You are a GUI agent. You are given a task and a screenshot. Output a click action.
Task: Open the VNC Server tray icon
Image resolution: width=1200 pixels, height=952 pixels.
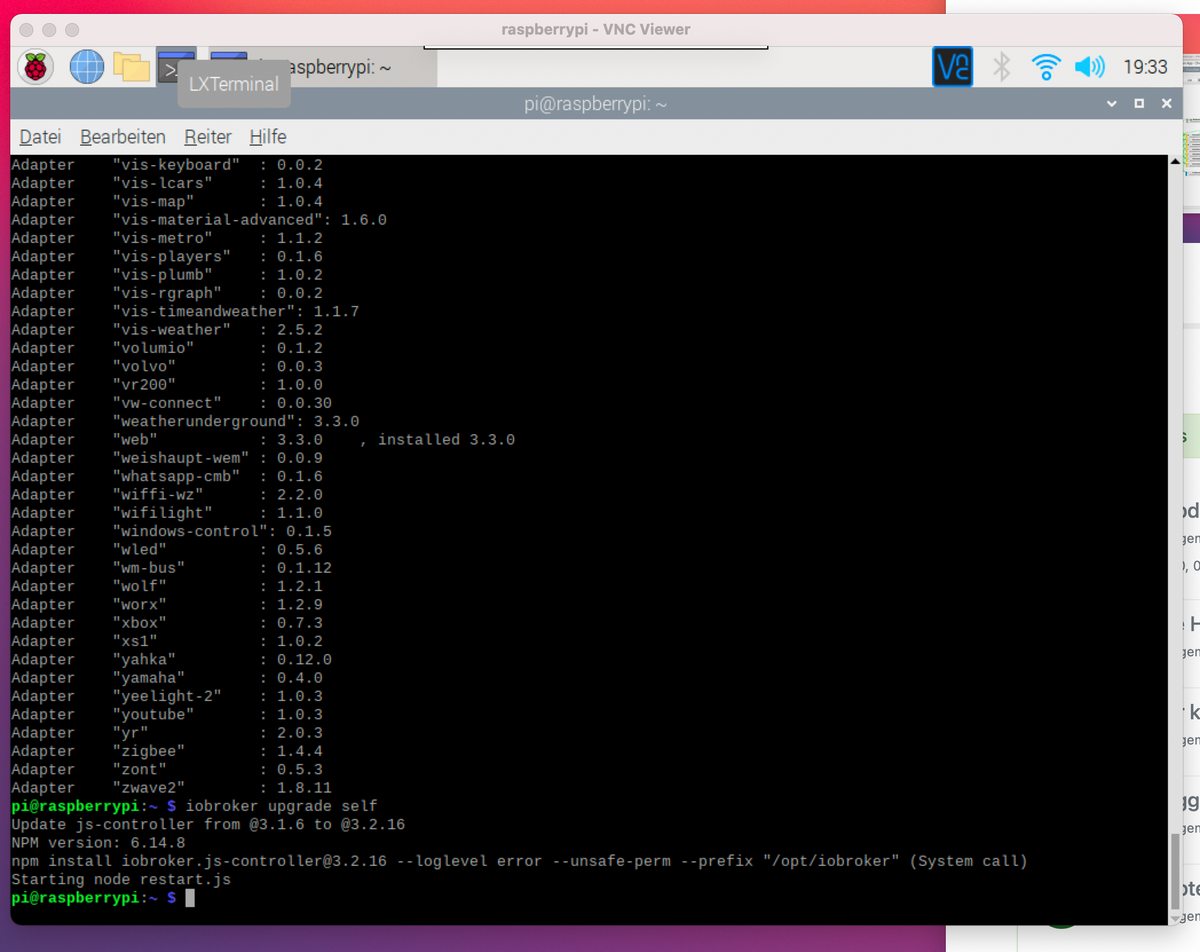(x=952, y=67)
